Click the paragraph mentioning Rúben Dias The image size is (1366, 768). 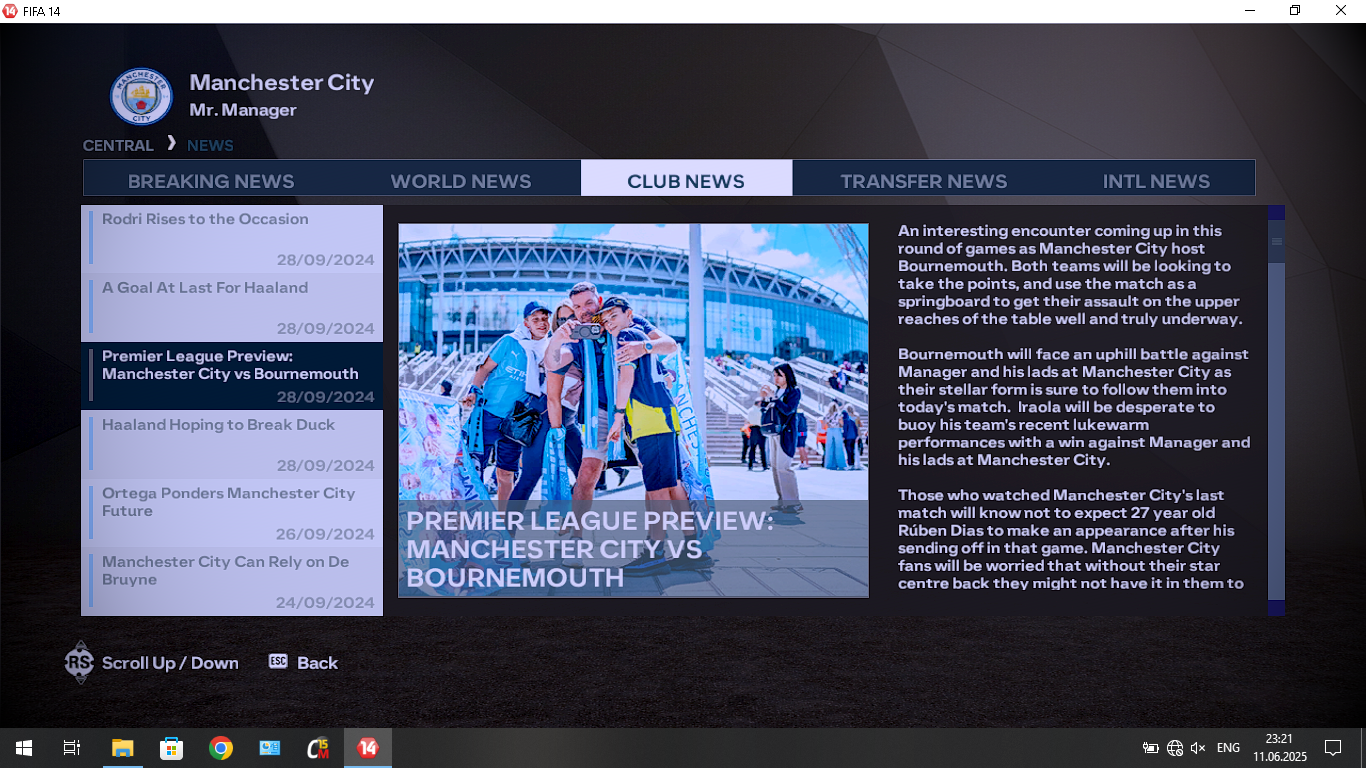click(1070, 539)
